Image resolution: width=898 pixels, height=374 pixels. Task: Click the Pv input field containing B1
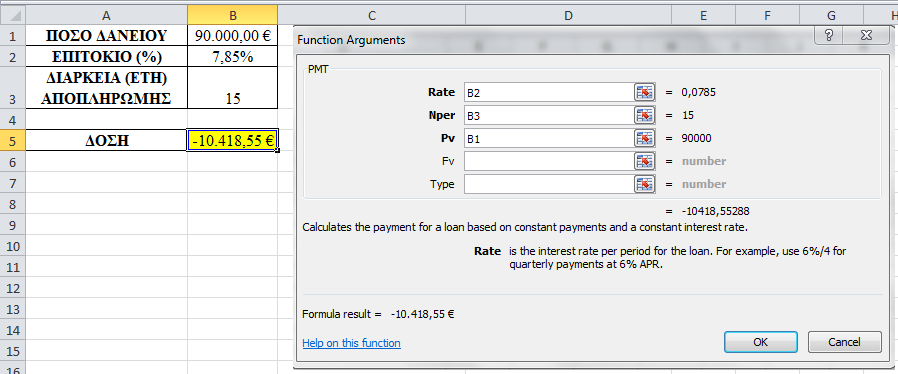tap(549, 138)
